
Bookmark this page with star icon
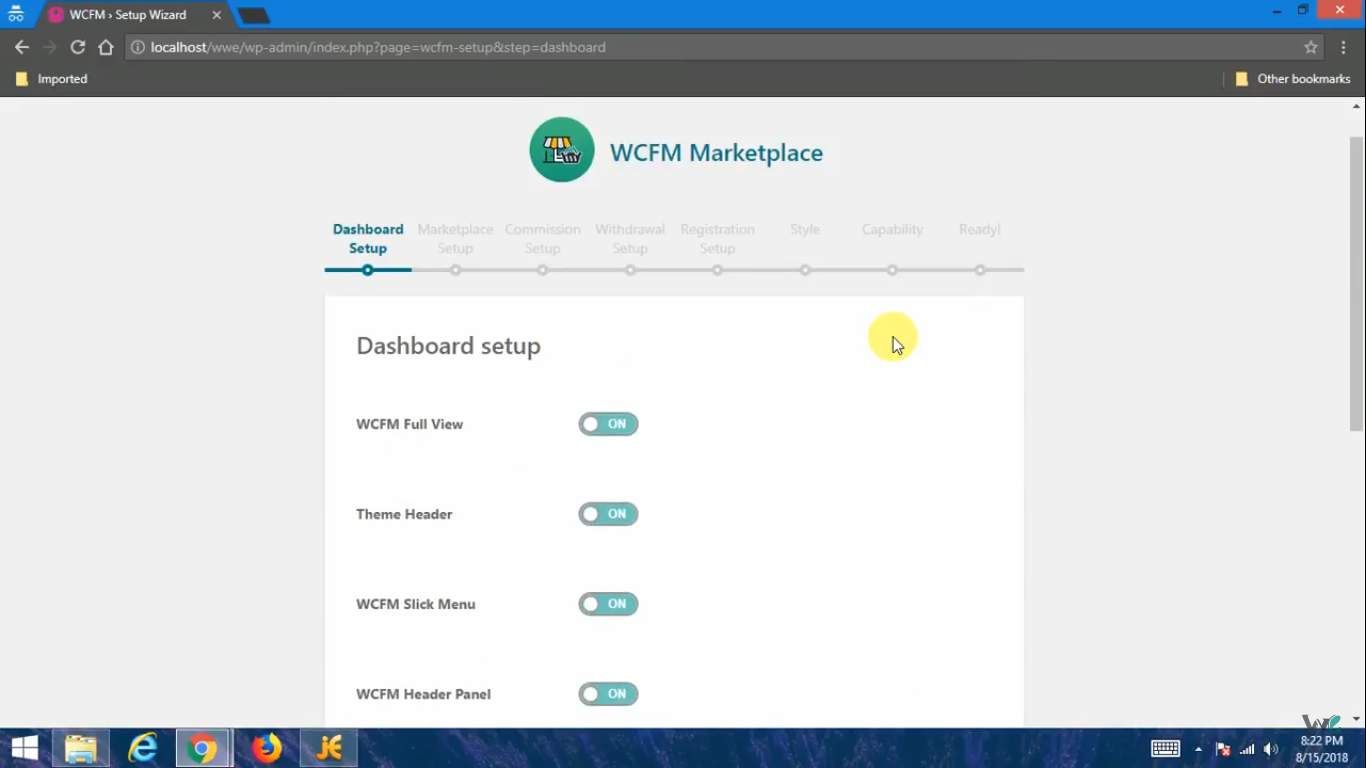coord(1311,47)
